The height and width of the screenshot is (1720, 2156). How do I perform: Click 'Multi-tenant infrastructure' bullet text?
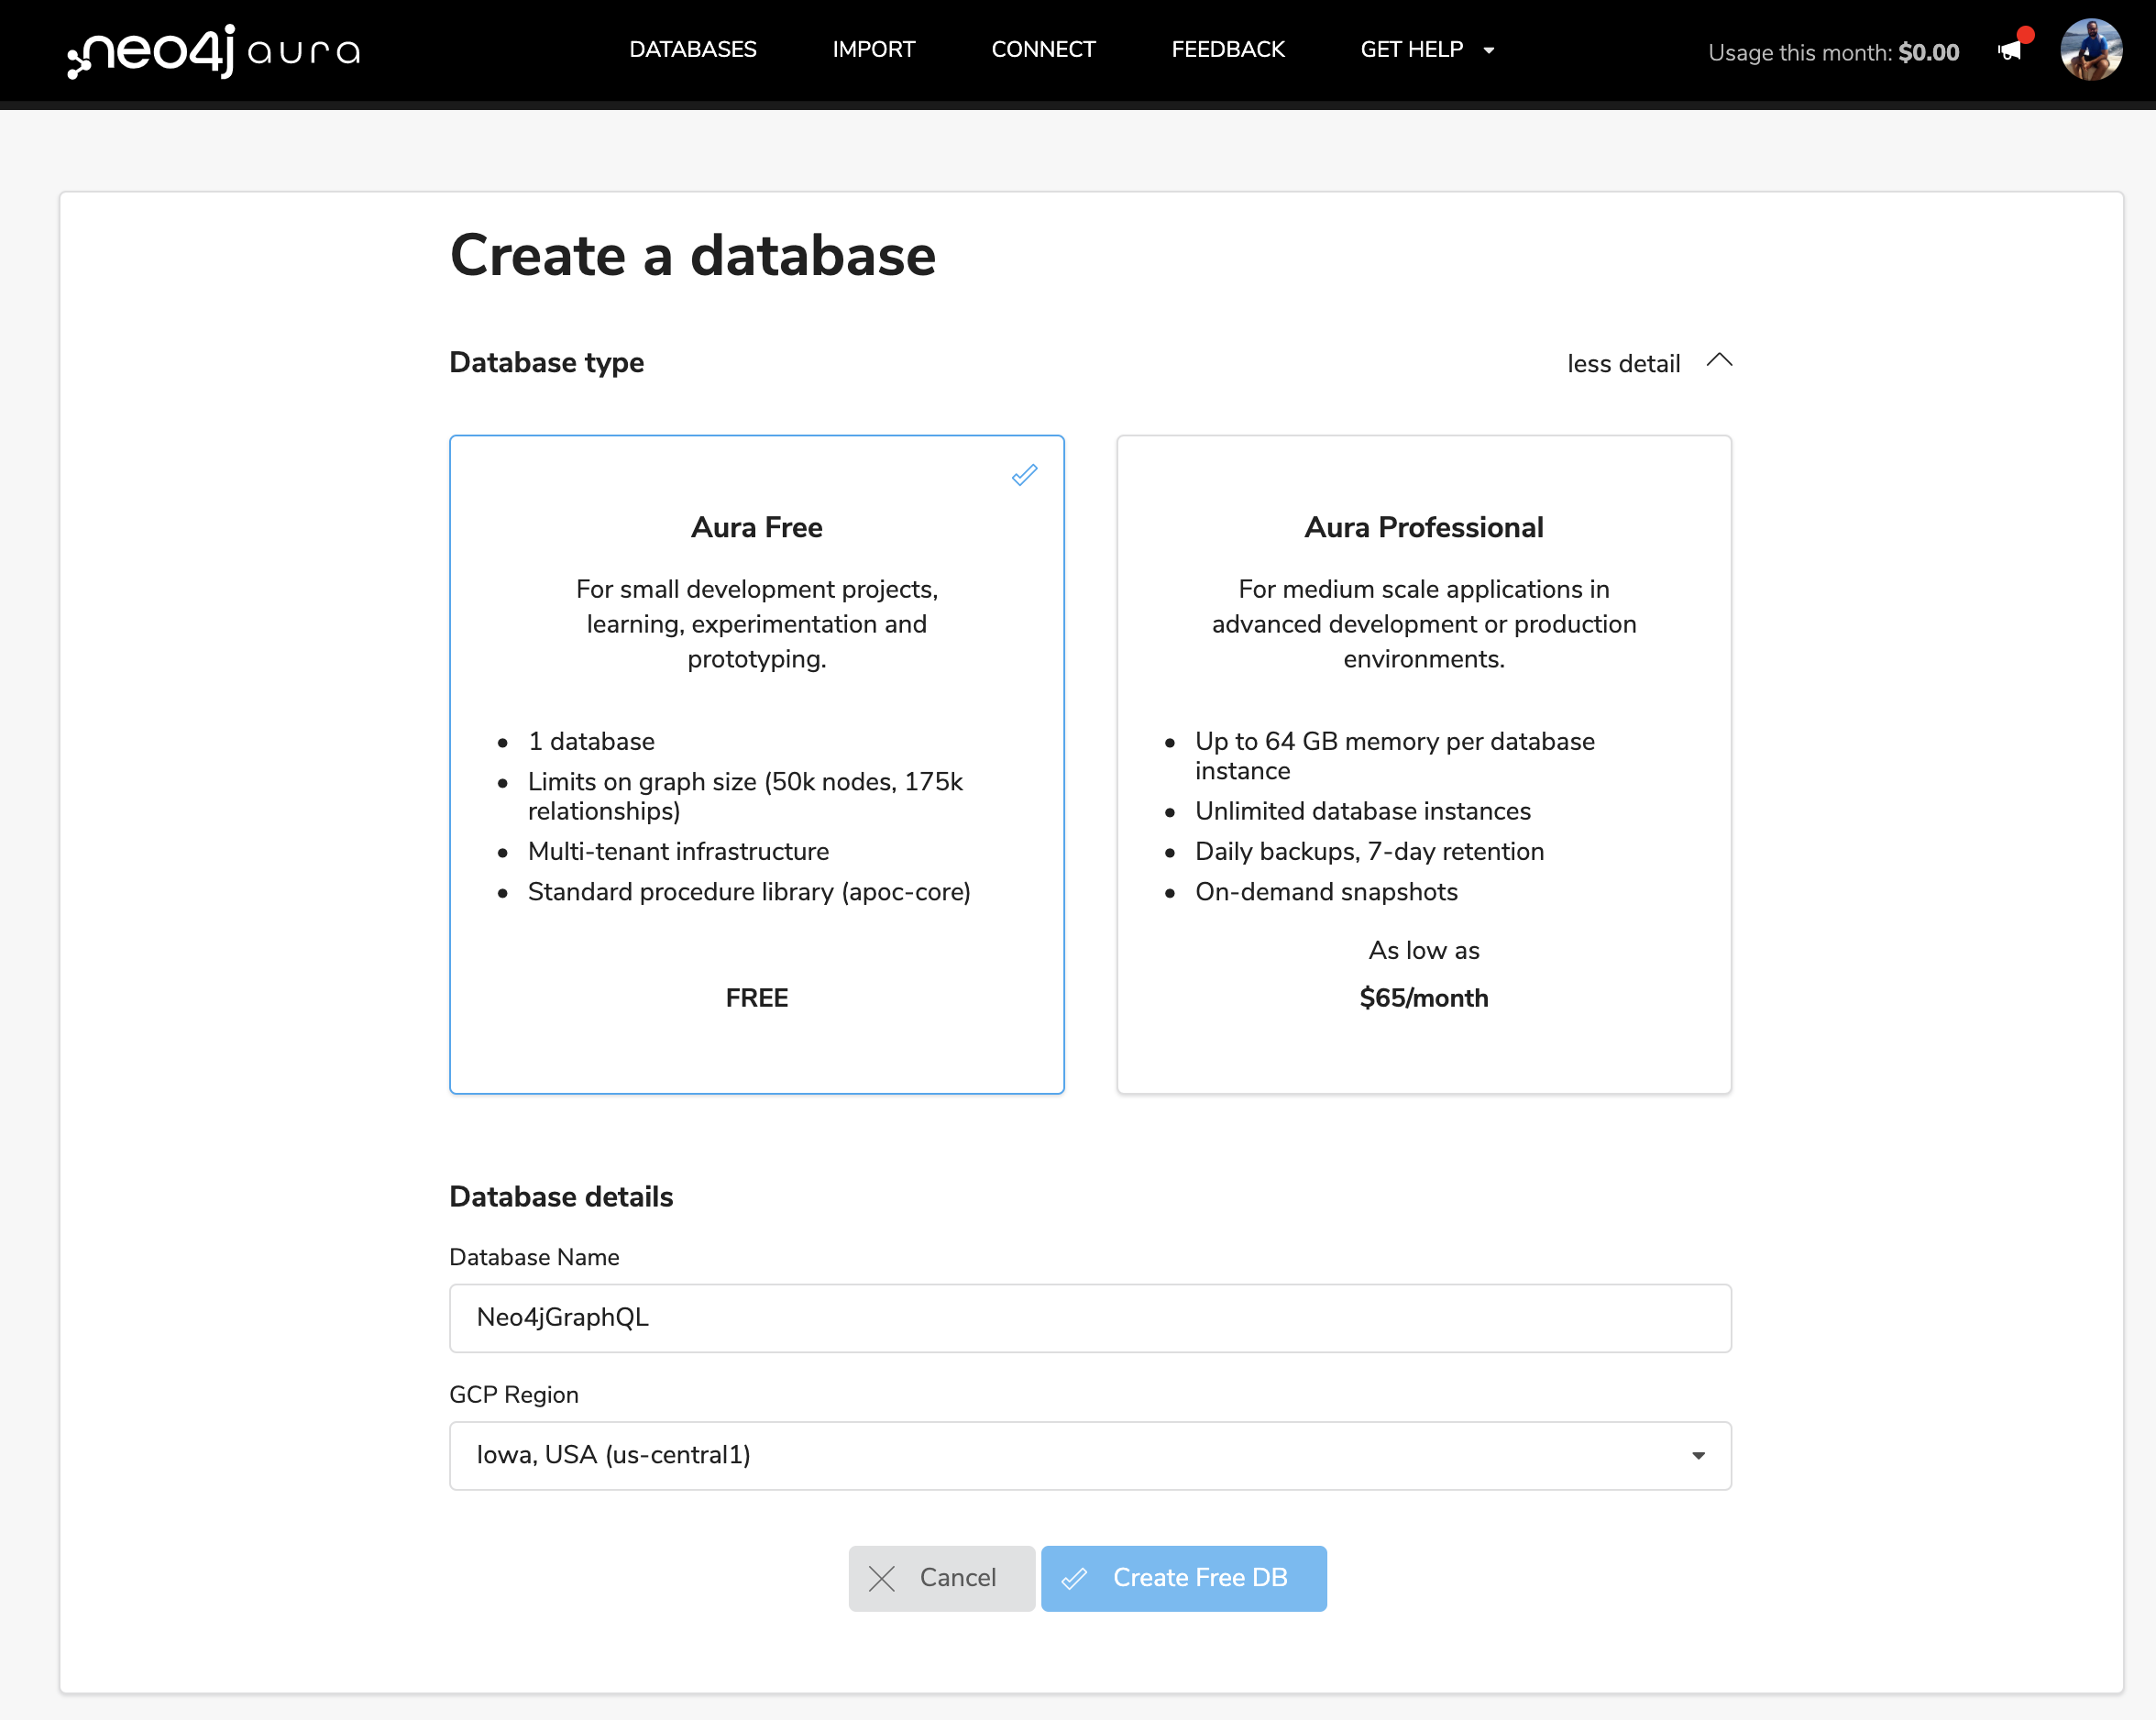click(678, 851)
